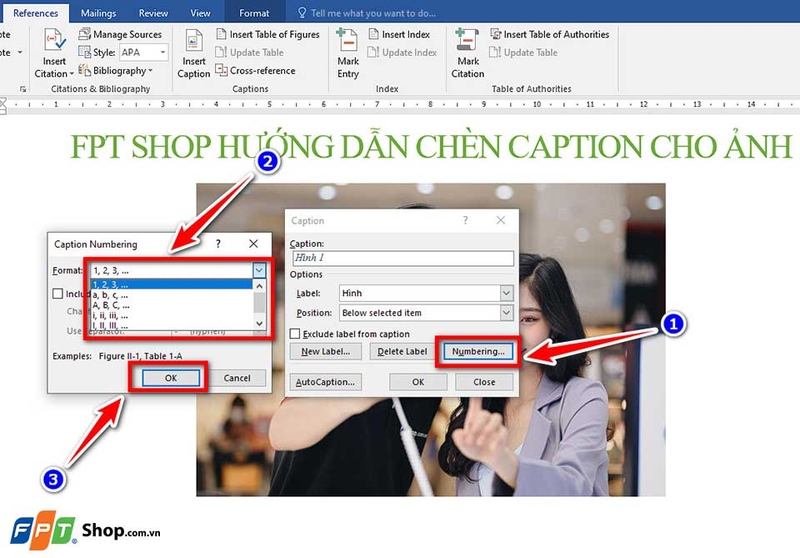Click the New Label button

pos(326,351)
